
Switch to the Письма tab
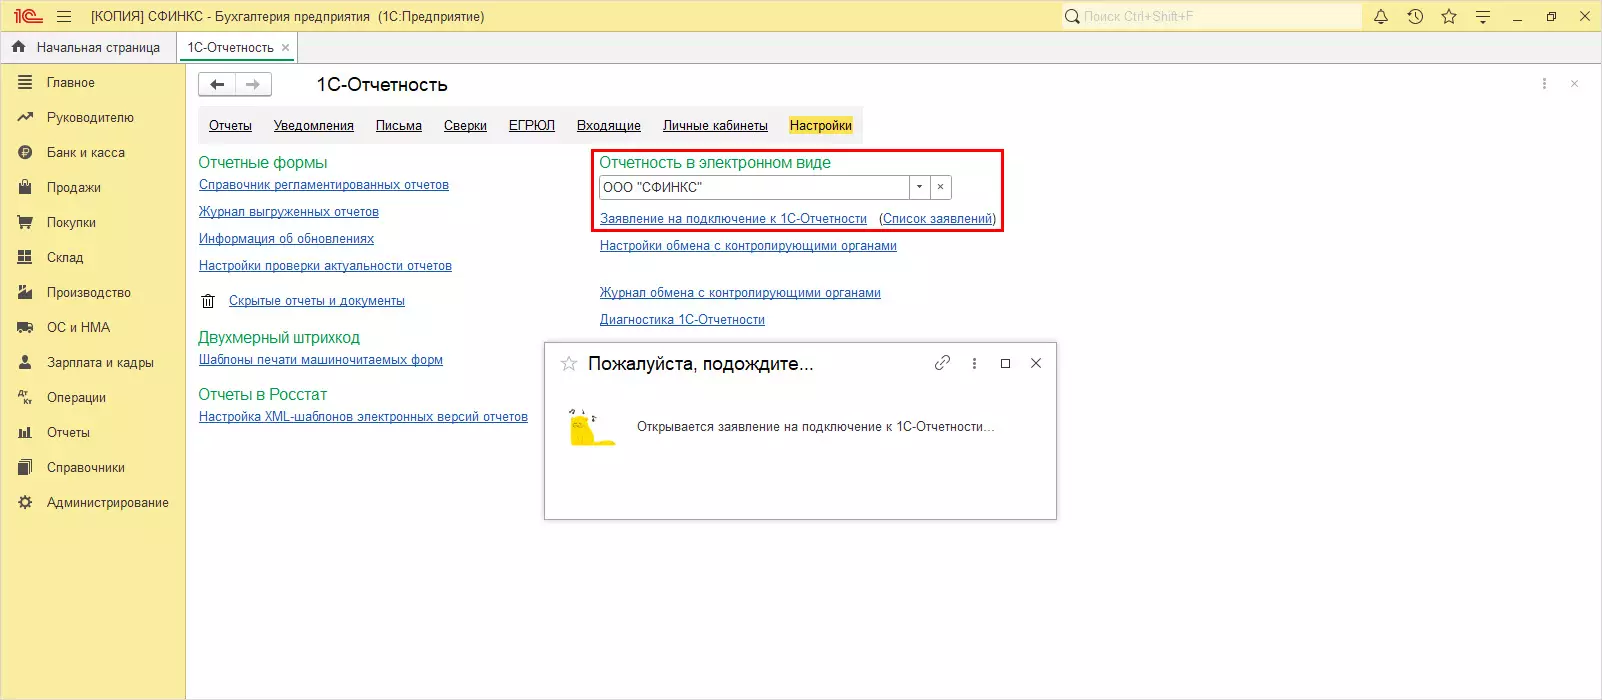[x=399, y=126]
